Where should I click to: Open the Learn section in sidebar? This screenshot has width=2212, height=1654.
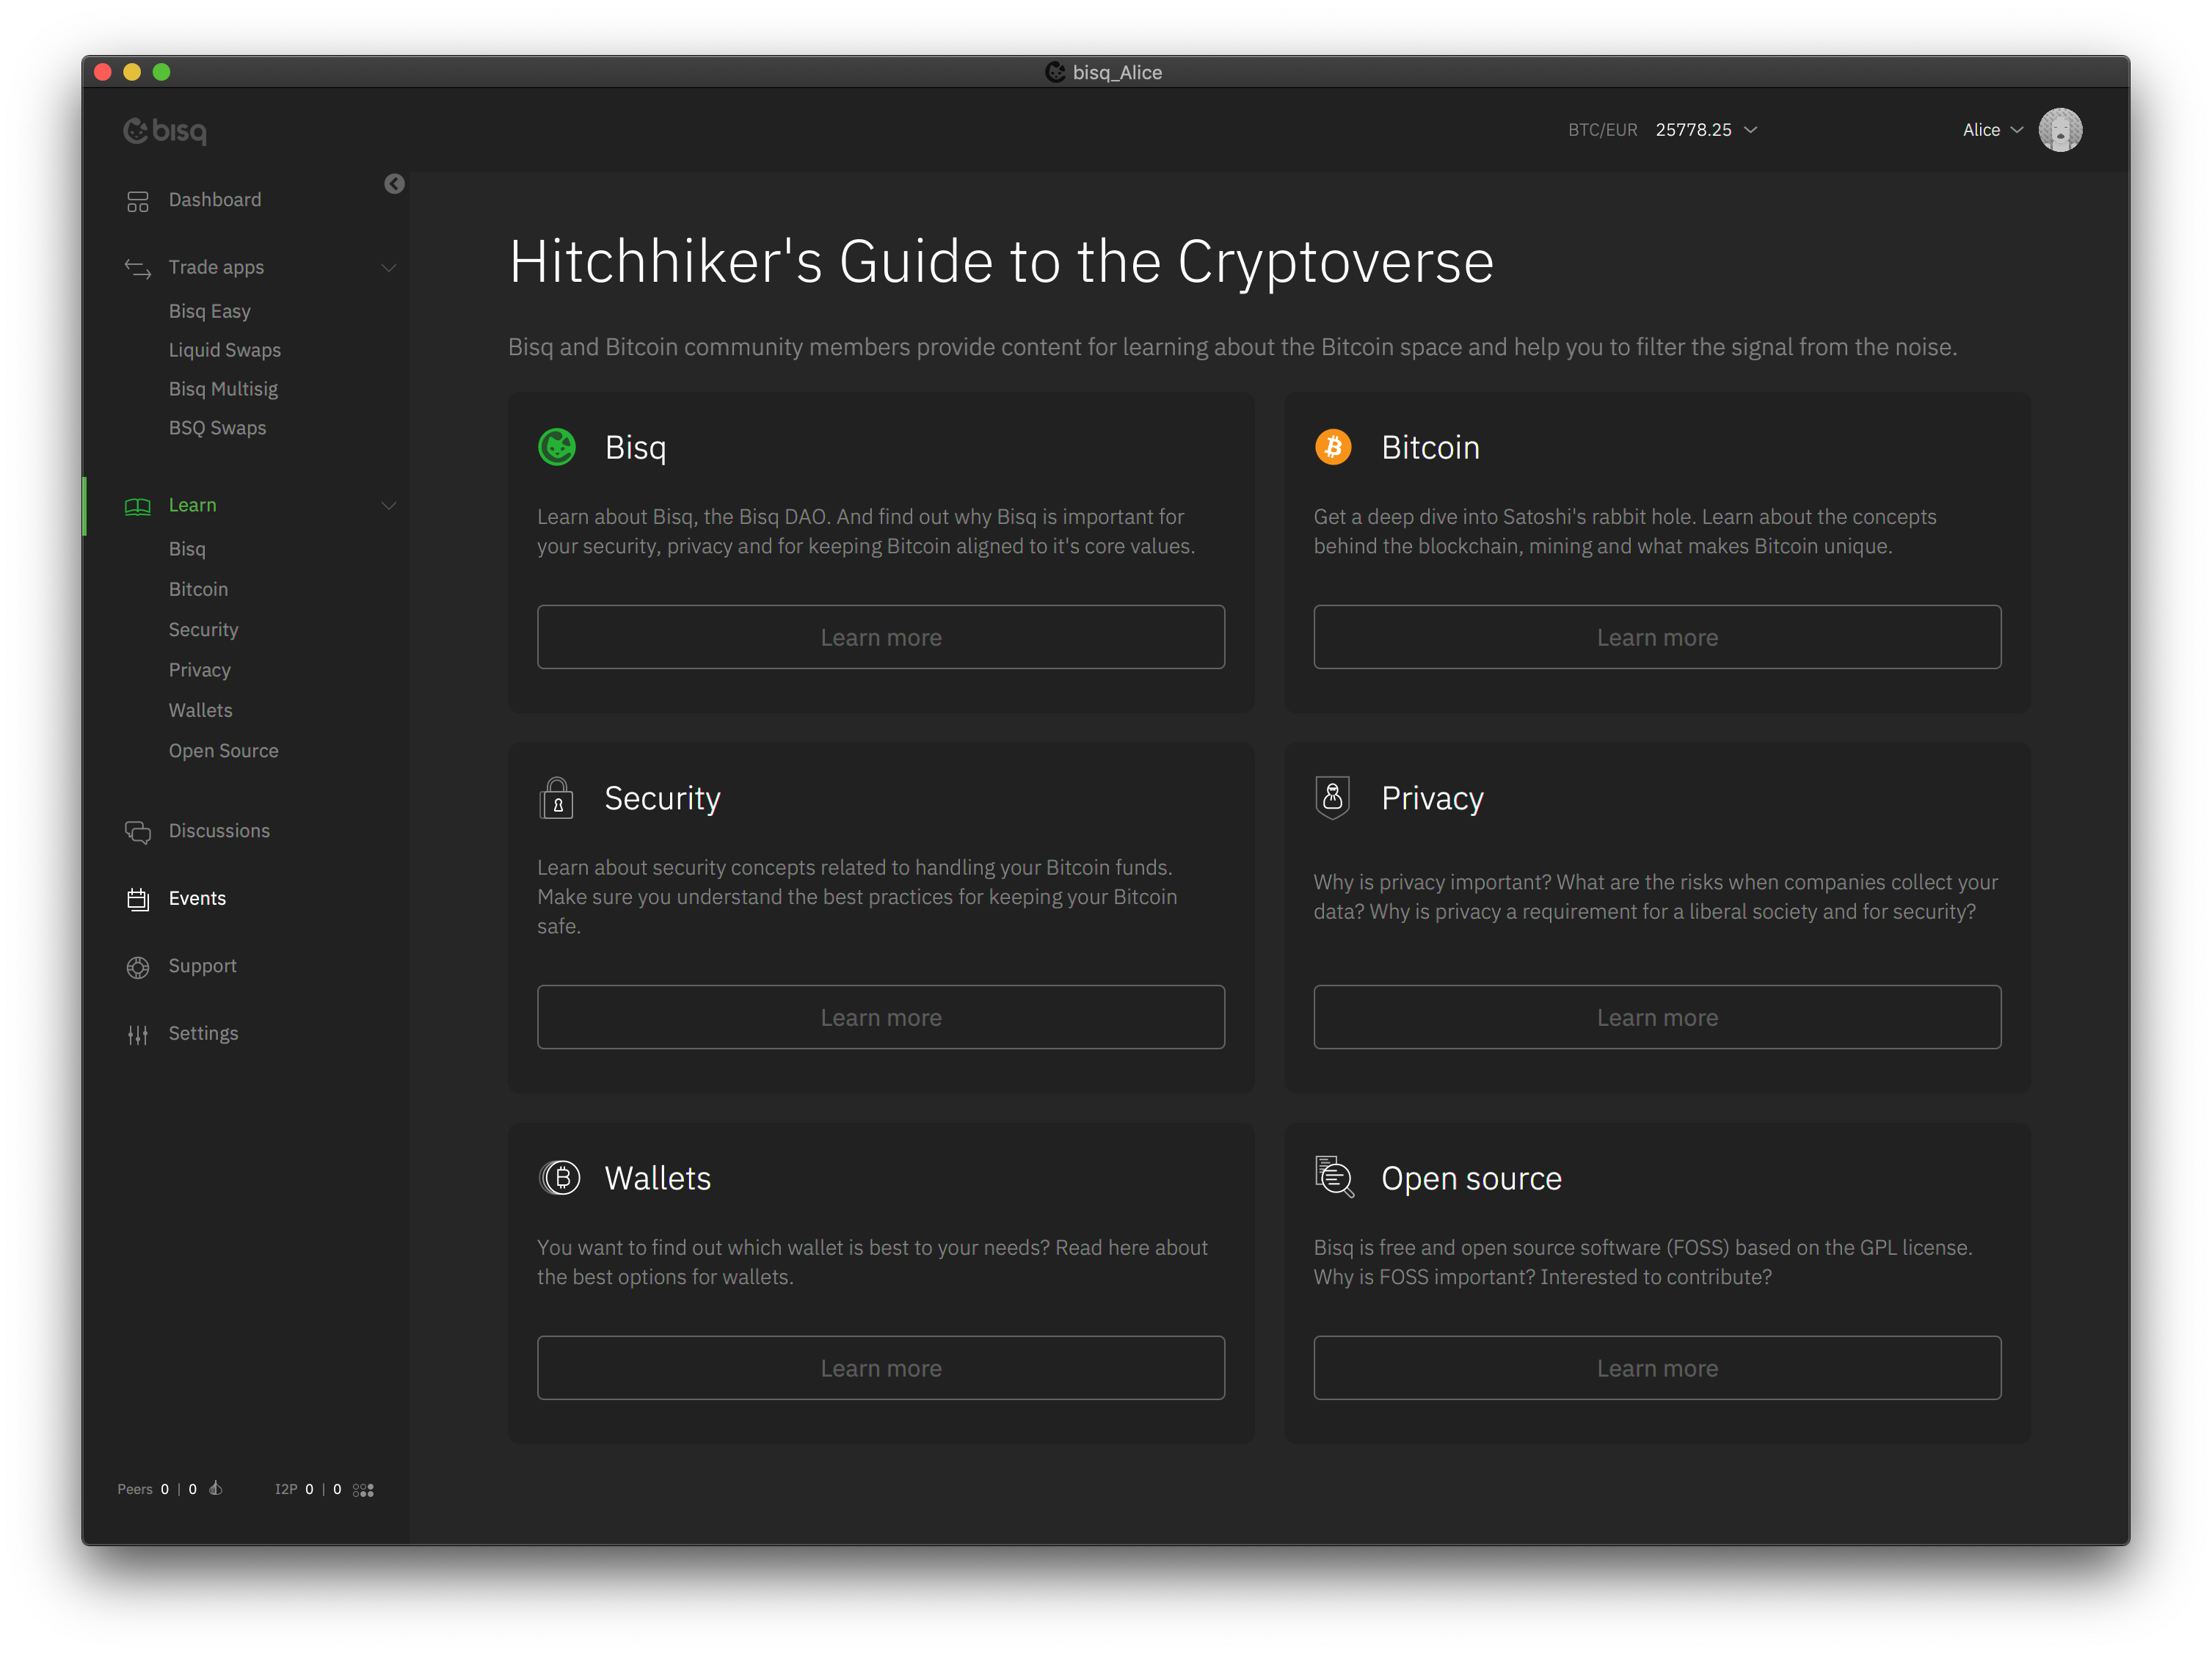click(x=192, y=505)
